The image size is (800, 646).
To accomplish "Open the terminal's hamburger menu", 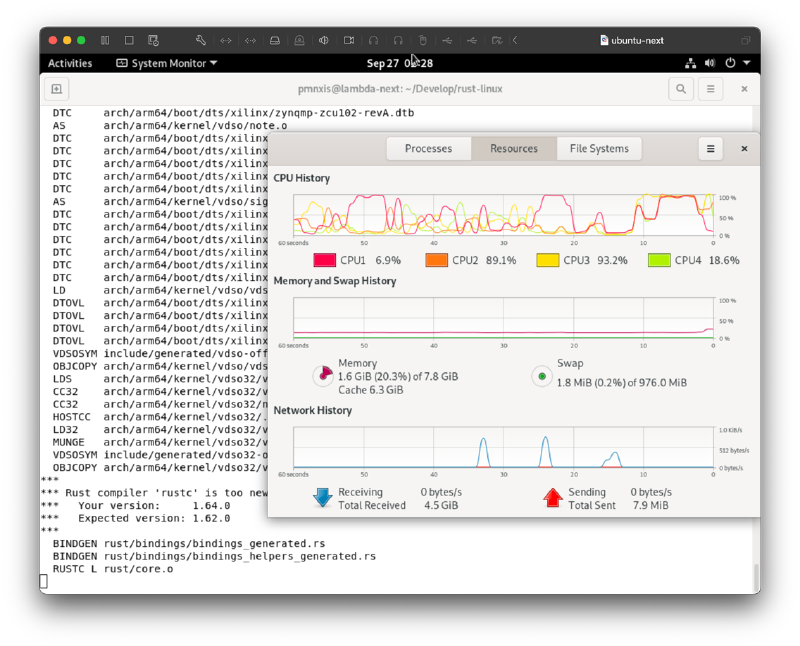I will click(x=710, y=88).
